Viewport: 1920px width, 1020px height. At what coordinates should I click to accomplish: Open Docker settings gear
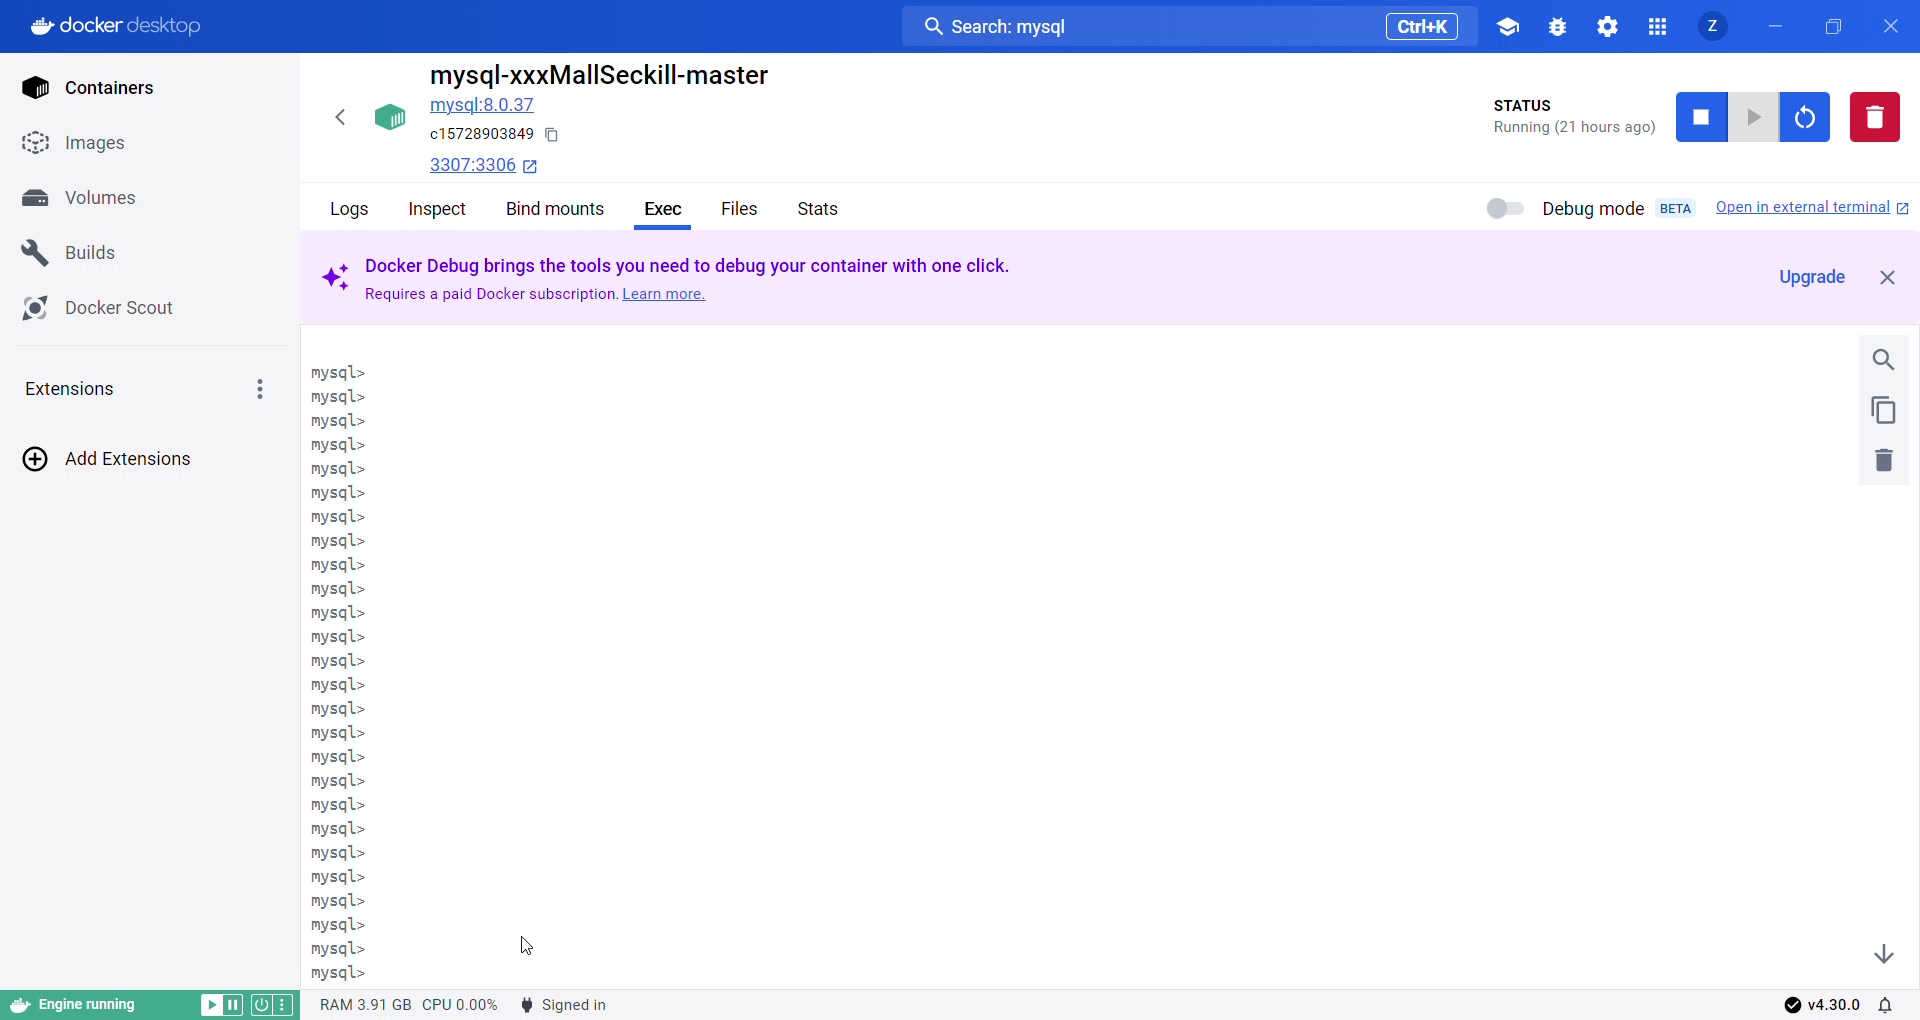pyautogui.click(x=1608, y=27)
